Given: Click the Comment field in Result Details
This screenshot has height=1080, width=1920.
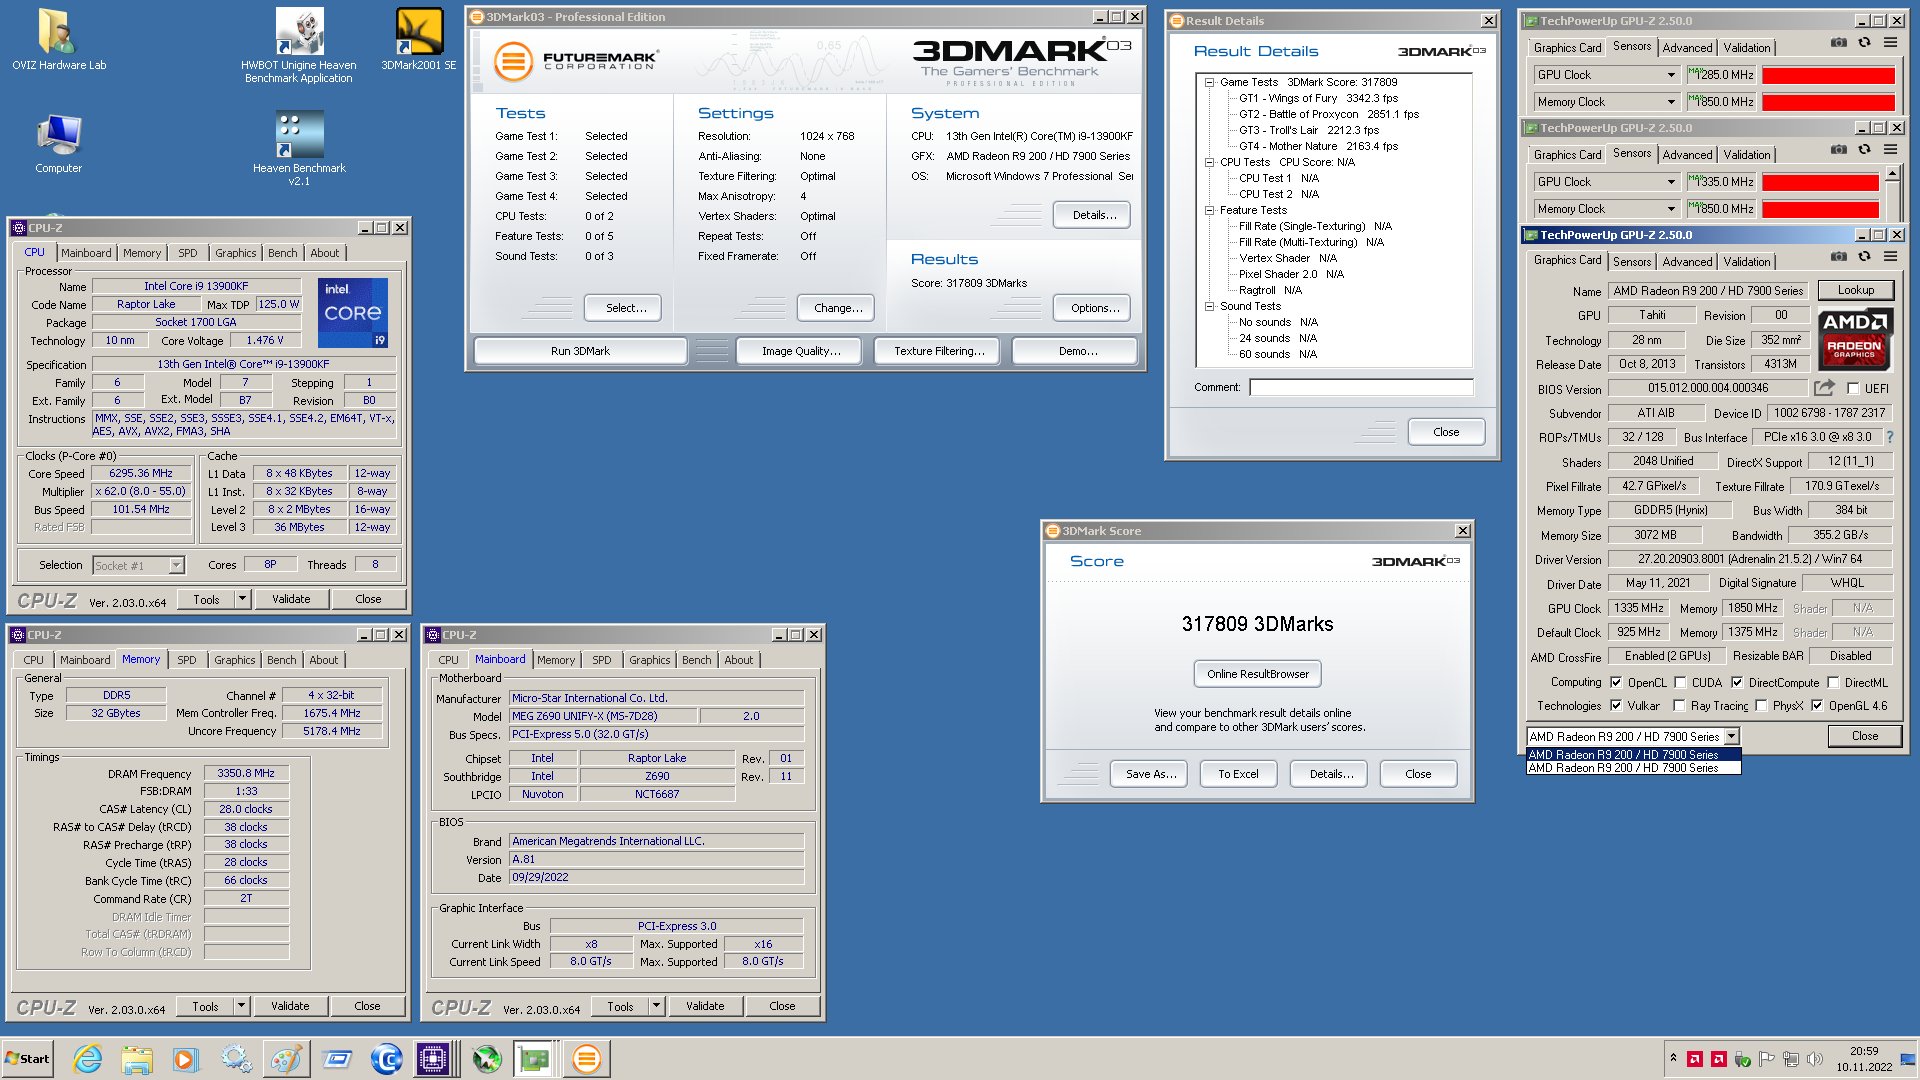Looking at the screenshot, I should (1361, 387).
